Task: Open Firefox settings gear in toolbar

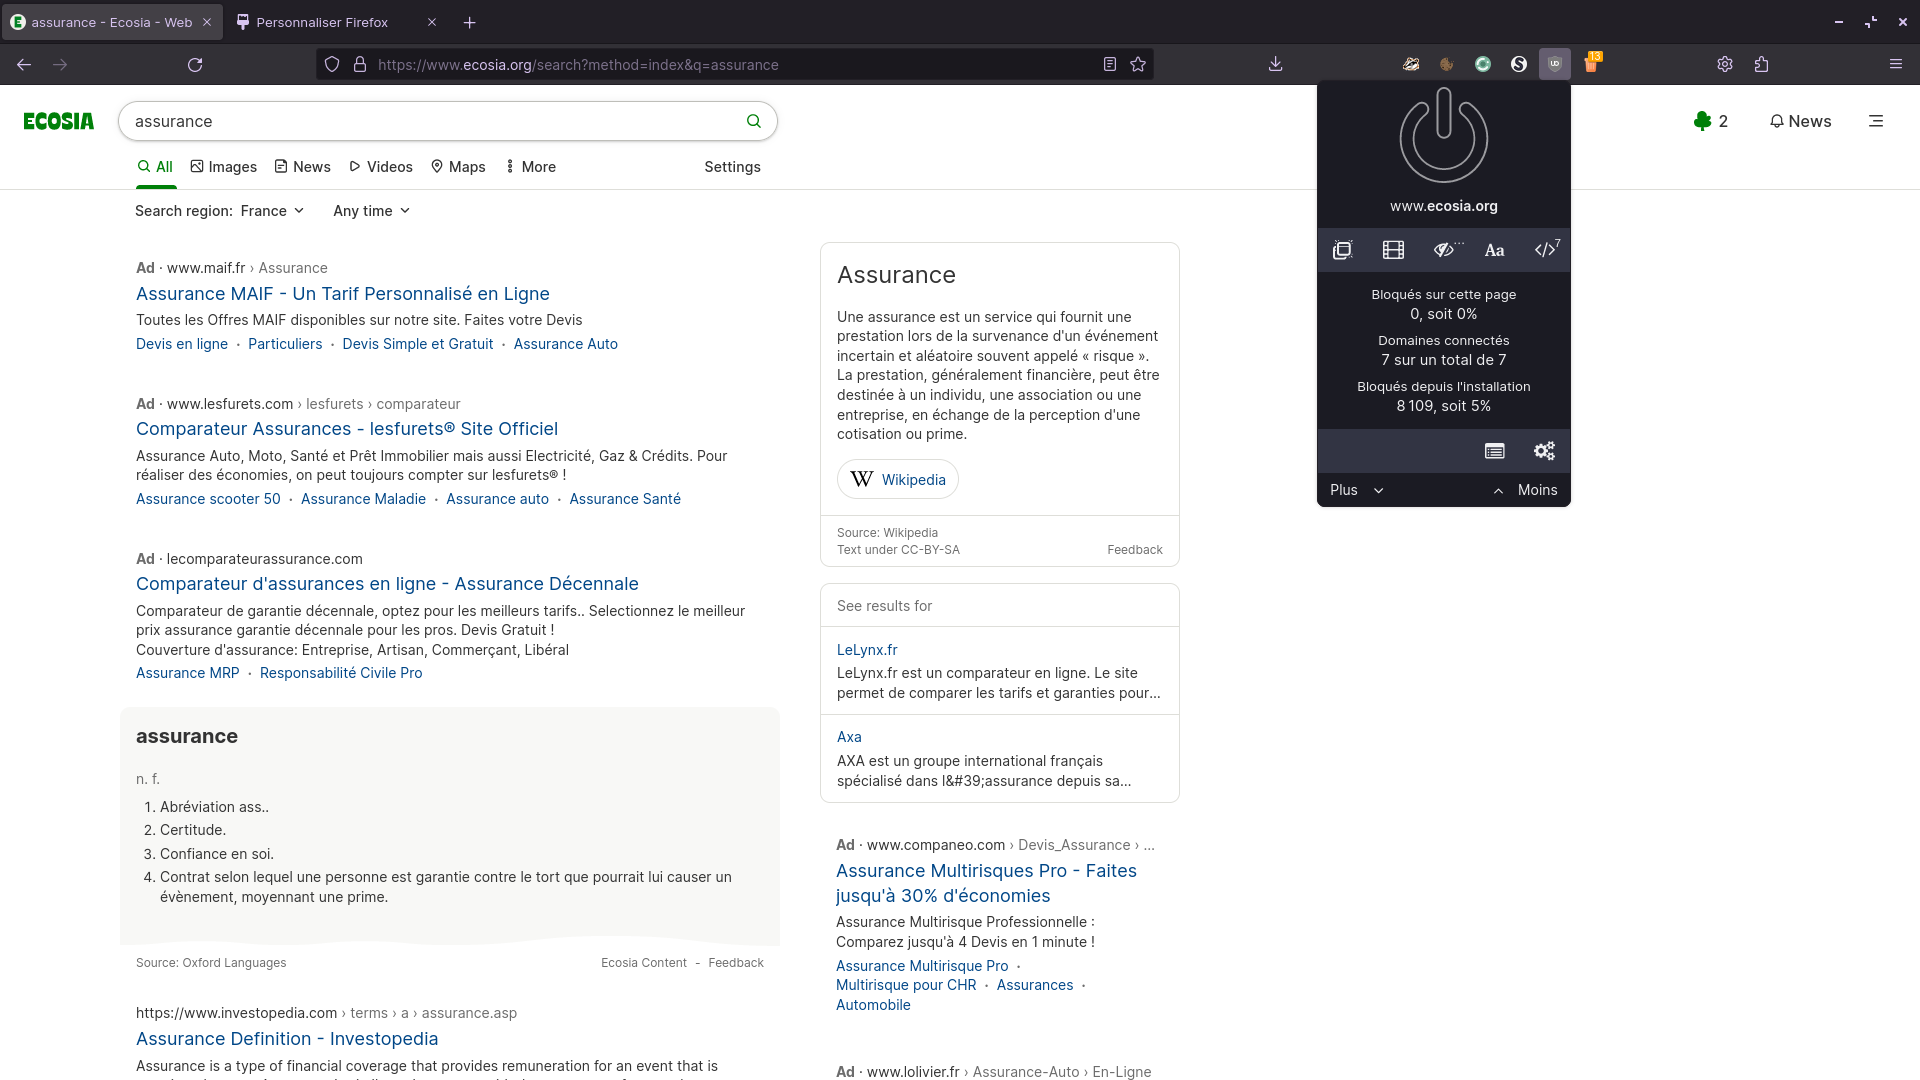Action: click(1725, 64)
